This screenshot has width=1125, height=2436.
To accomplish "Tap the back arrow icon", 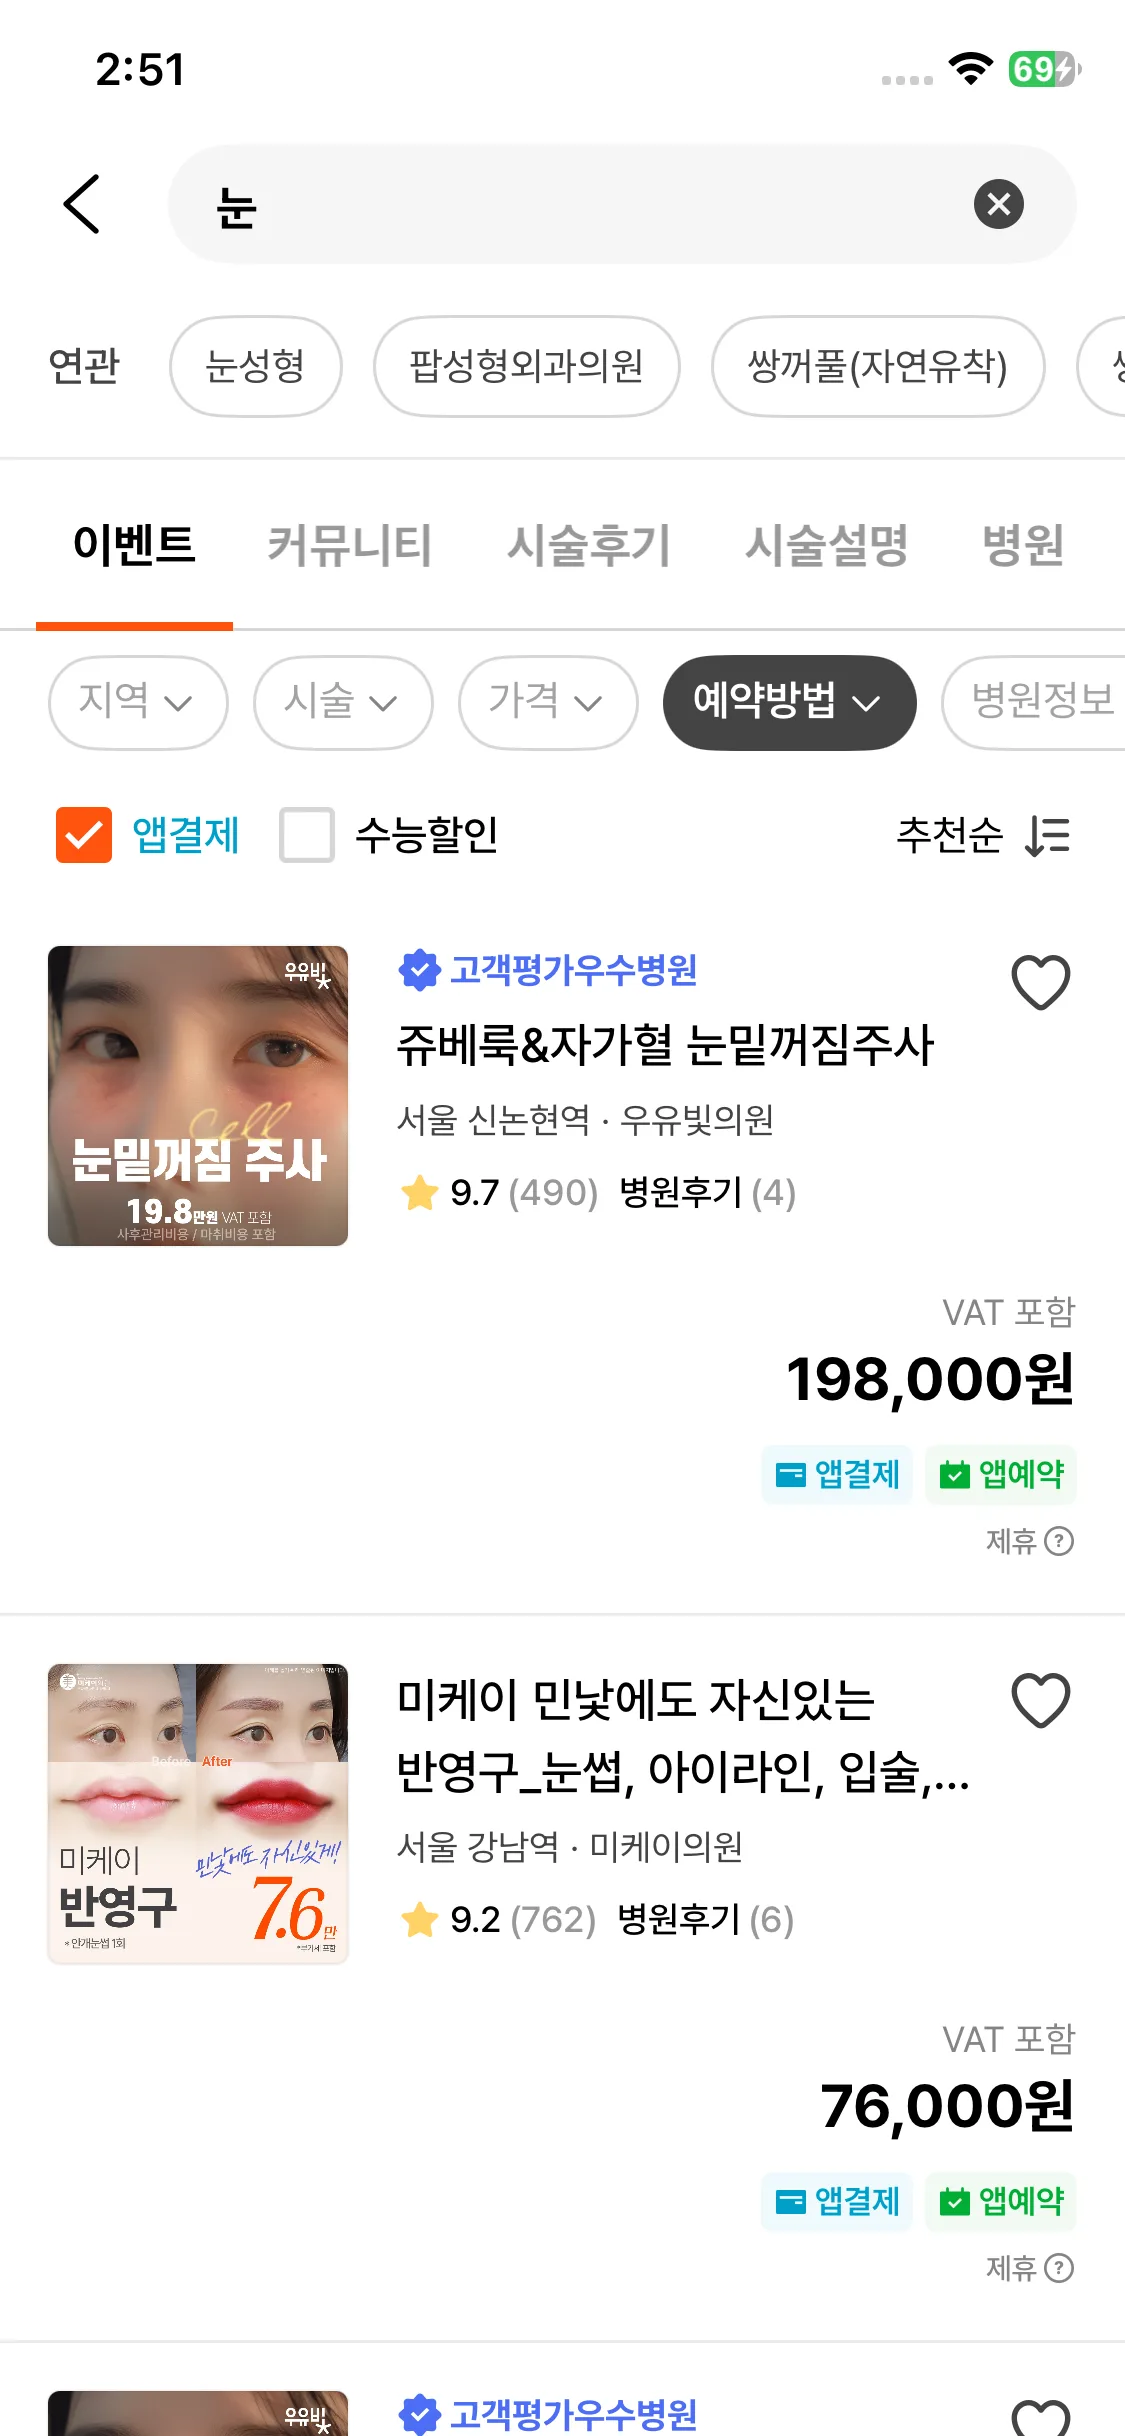I will pyautogui.click(x=82, y=204).
